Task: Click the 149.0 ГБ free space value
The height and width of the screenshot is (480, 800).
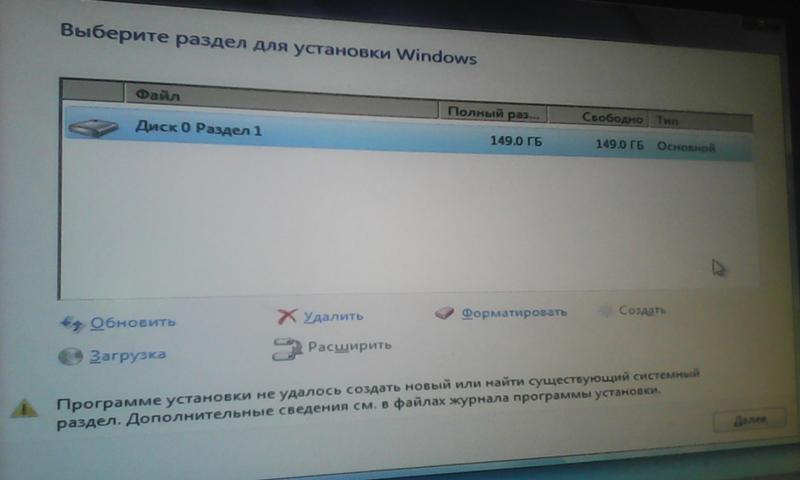Action: point(619,144)
